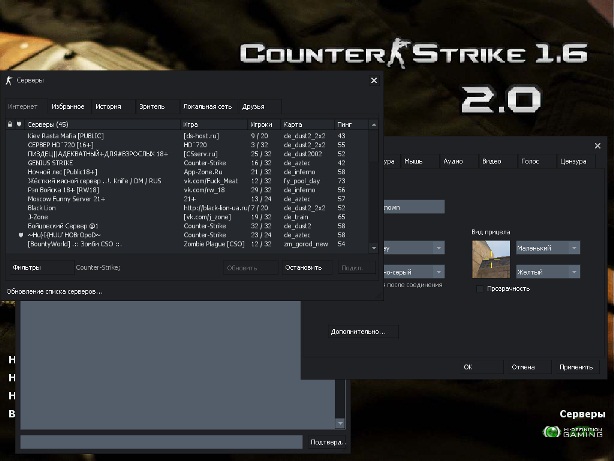
Task: Click the Counter-Strike icon in Servers title bar
Action: [9, 80]
